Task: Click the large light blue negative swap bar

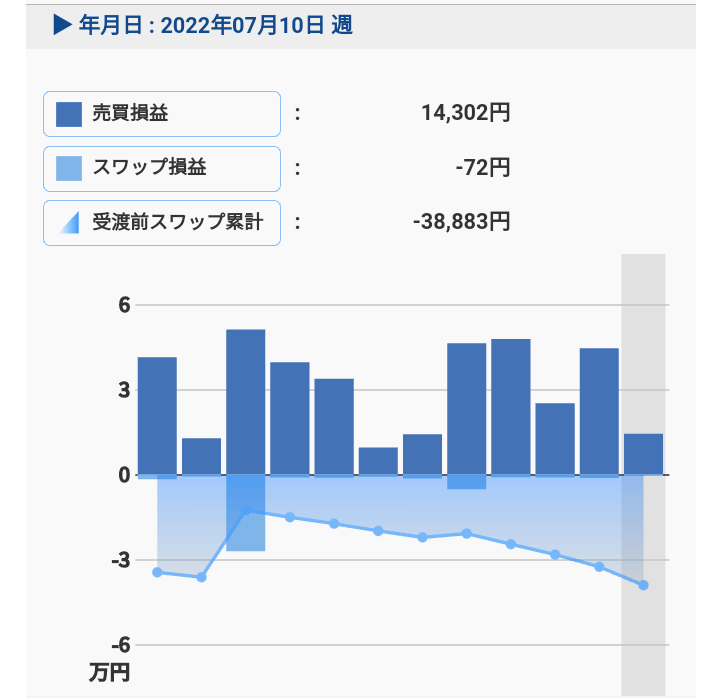Action: (x=245, y=513)
